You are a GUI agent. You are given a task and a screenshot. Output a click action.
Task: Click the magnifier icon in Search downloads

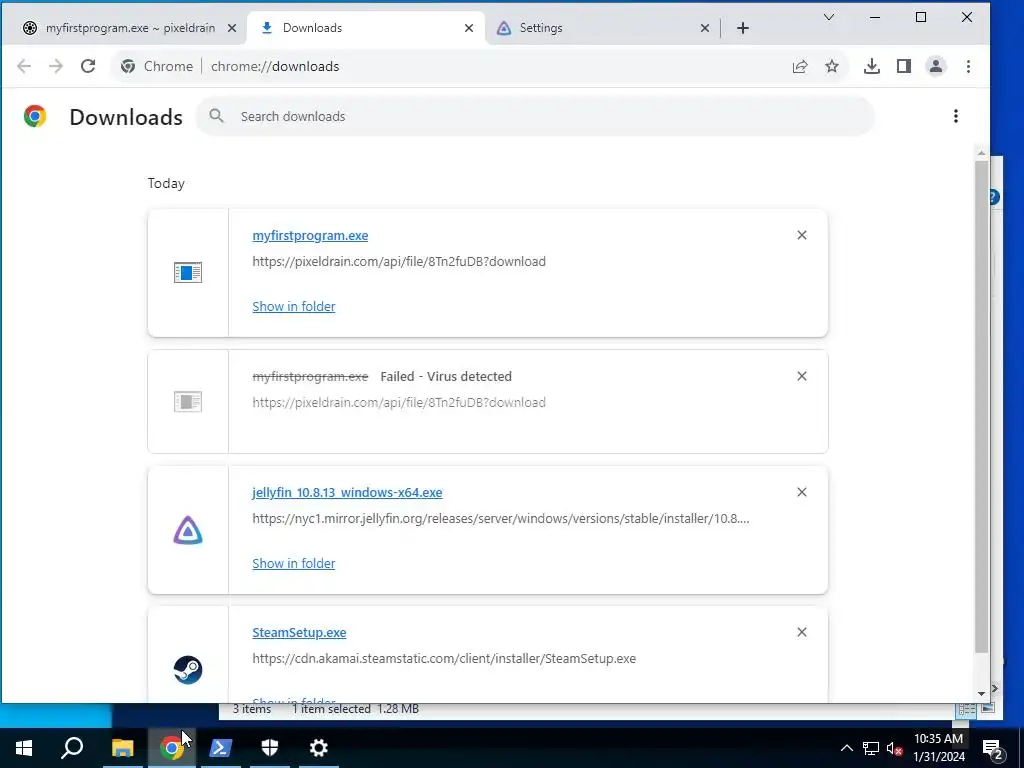(216, 116)
